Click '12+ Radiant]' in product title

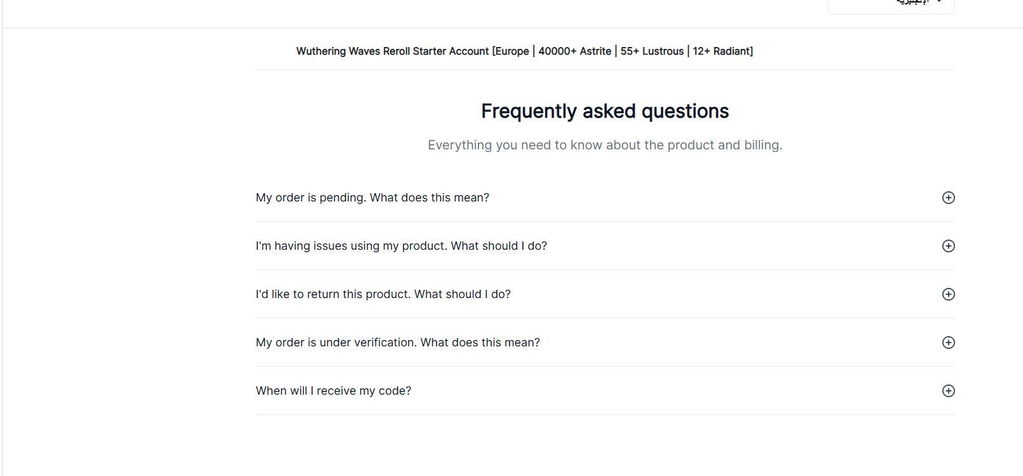(x=722, y=51)
